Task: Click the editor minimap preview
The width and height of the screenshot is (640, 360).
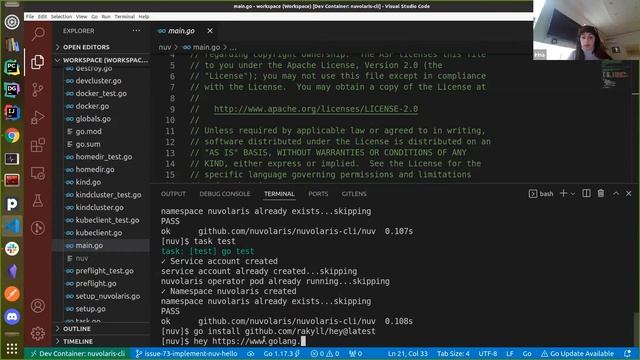Action: tap(615, 76)
